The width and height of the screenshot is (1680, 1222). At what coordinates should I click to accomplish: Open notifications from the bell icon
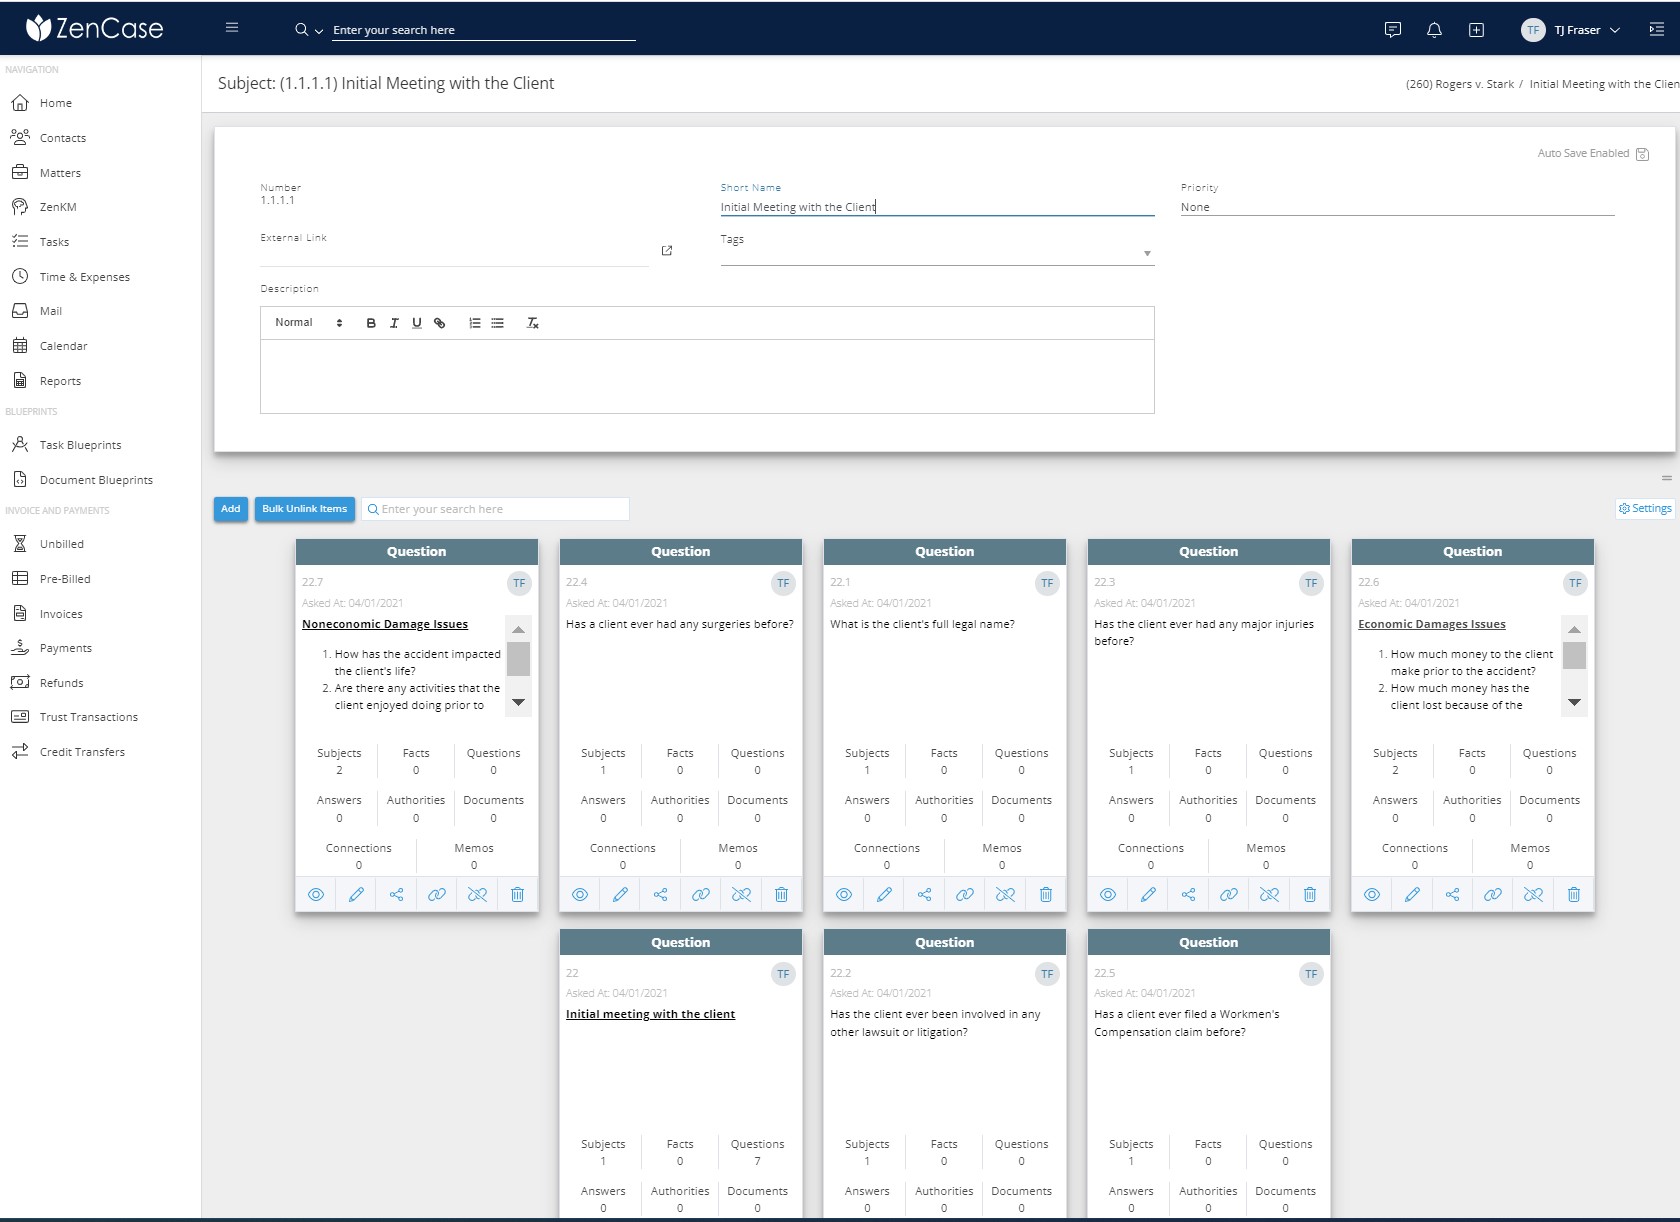pos(1434,30)
